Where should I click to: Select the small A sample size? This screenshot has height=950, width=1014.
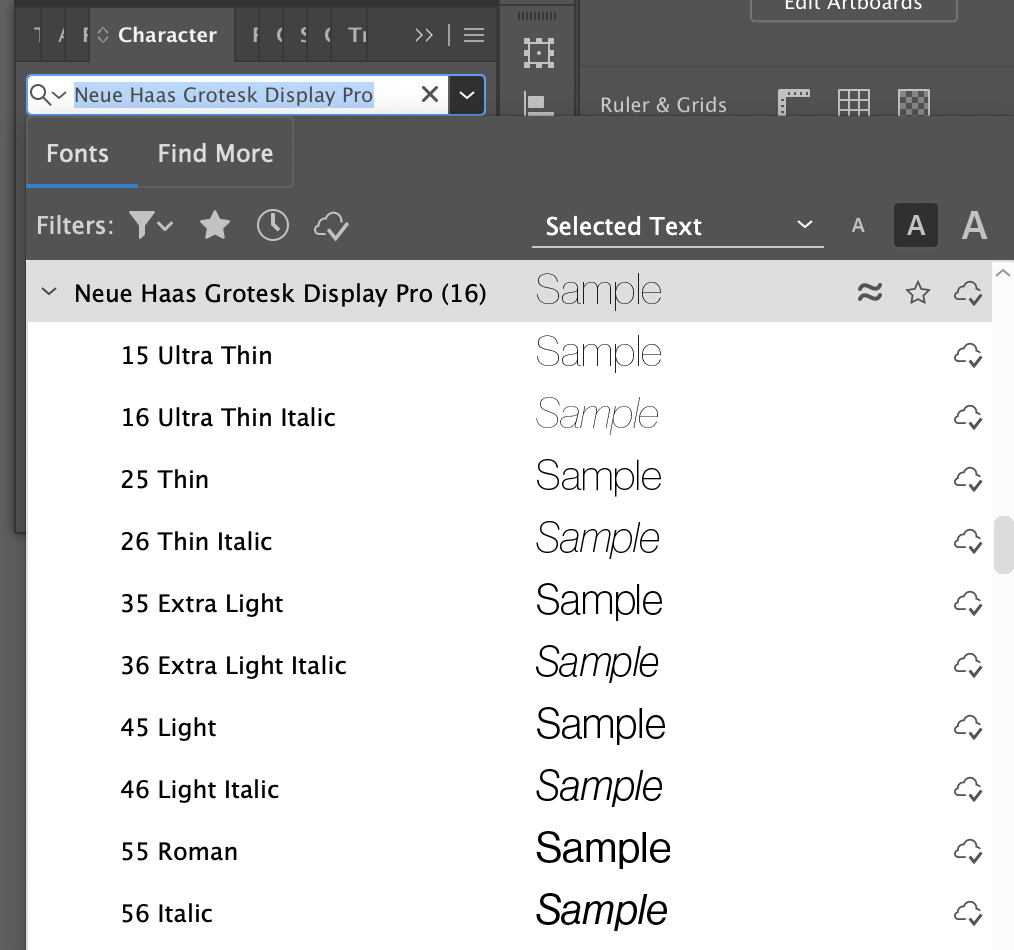pos(858,225)
